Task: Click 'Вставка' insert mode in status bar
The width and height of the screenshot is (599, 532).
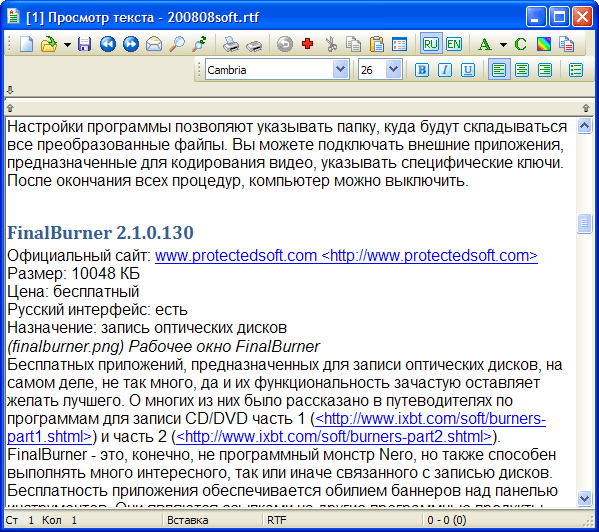Action: (x=188, y=520)
